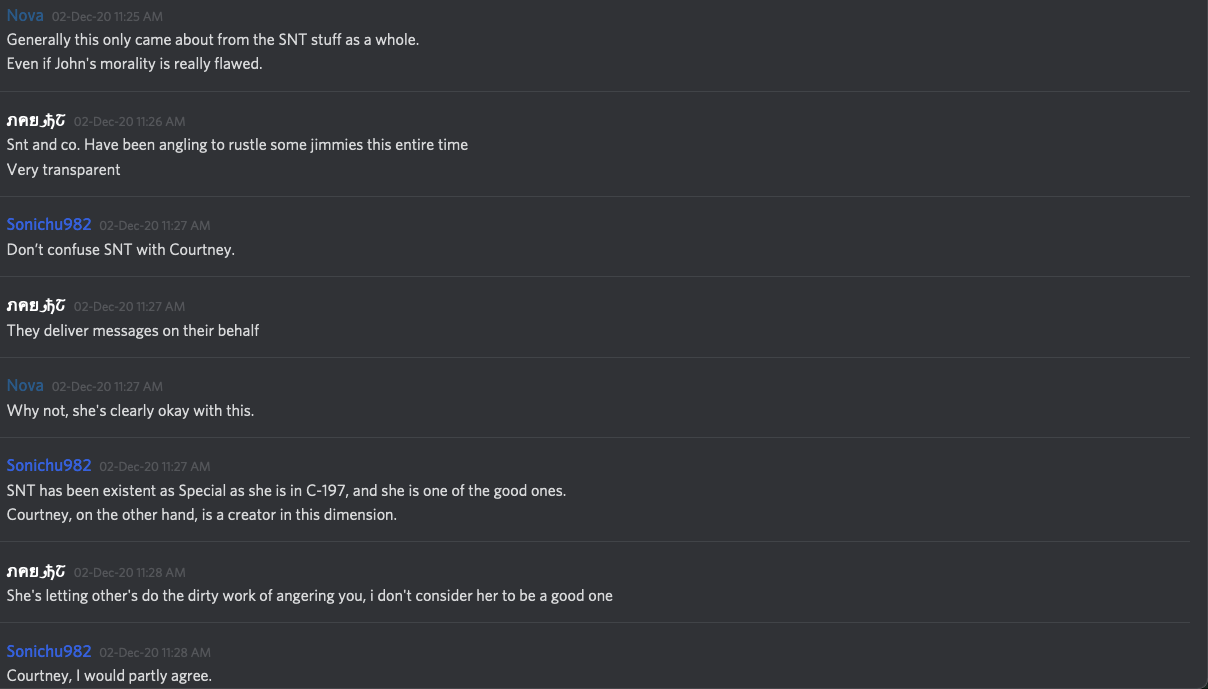Click the message starting 'She's letting other's do'

point(309,596)
